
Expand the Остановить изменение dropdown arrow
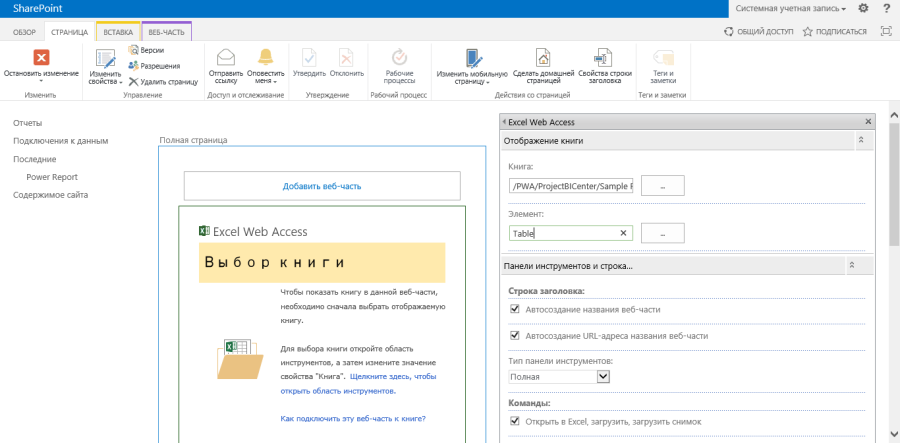41,82
